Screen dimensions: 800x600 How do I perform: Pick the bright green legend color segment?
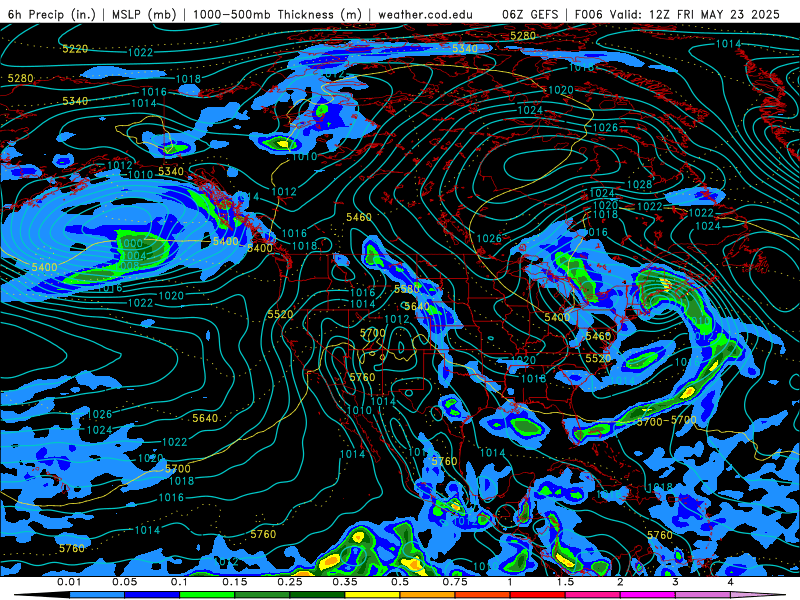pyautogui.click(x=207, y=595)
